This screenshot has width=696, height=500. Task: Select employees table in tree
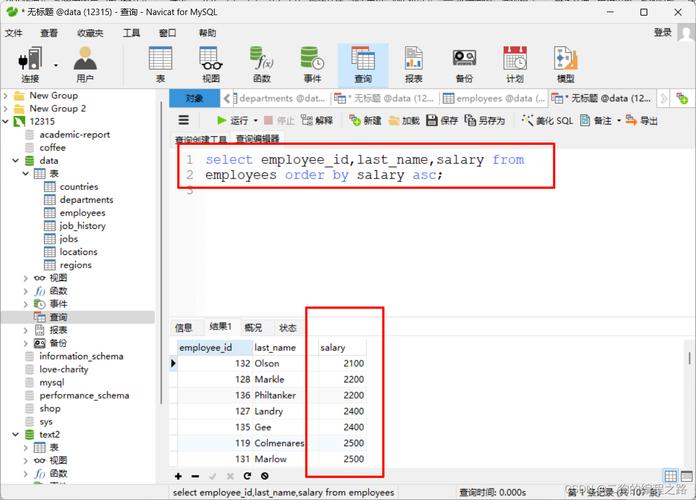point(82,213)
